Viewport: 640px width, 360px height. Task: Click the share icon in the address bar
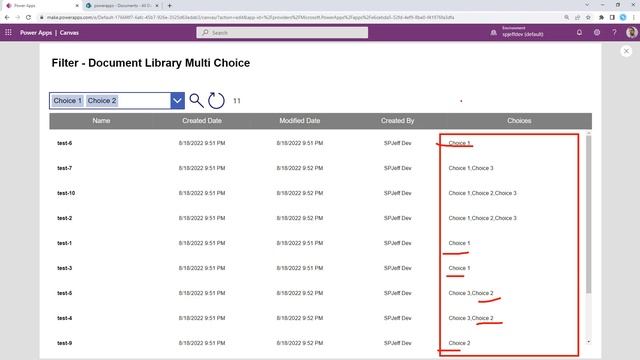(x=577, y=18)
